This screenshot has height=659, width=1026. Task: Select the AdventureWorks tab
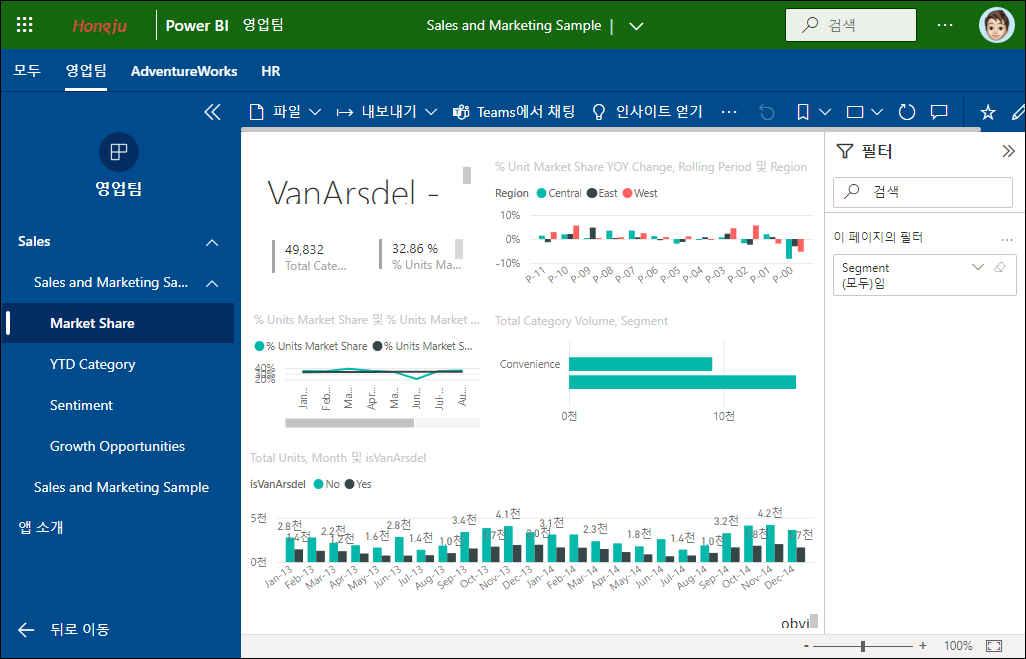pyautogui.click(x=184, y=71)
